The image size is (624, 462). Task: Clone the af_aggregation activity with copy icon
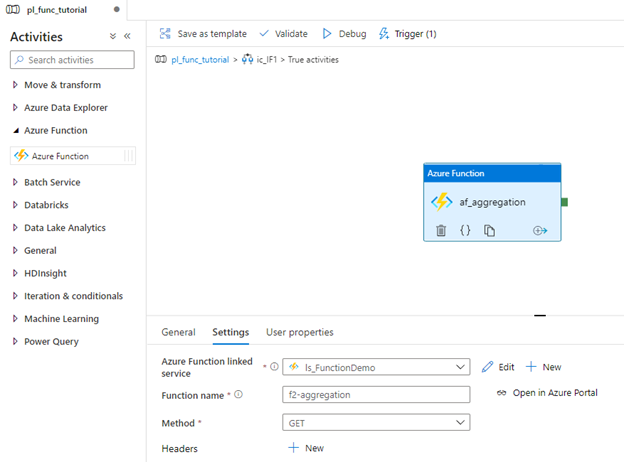point(490,230)
